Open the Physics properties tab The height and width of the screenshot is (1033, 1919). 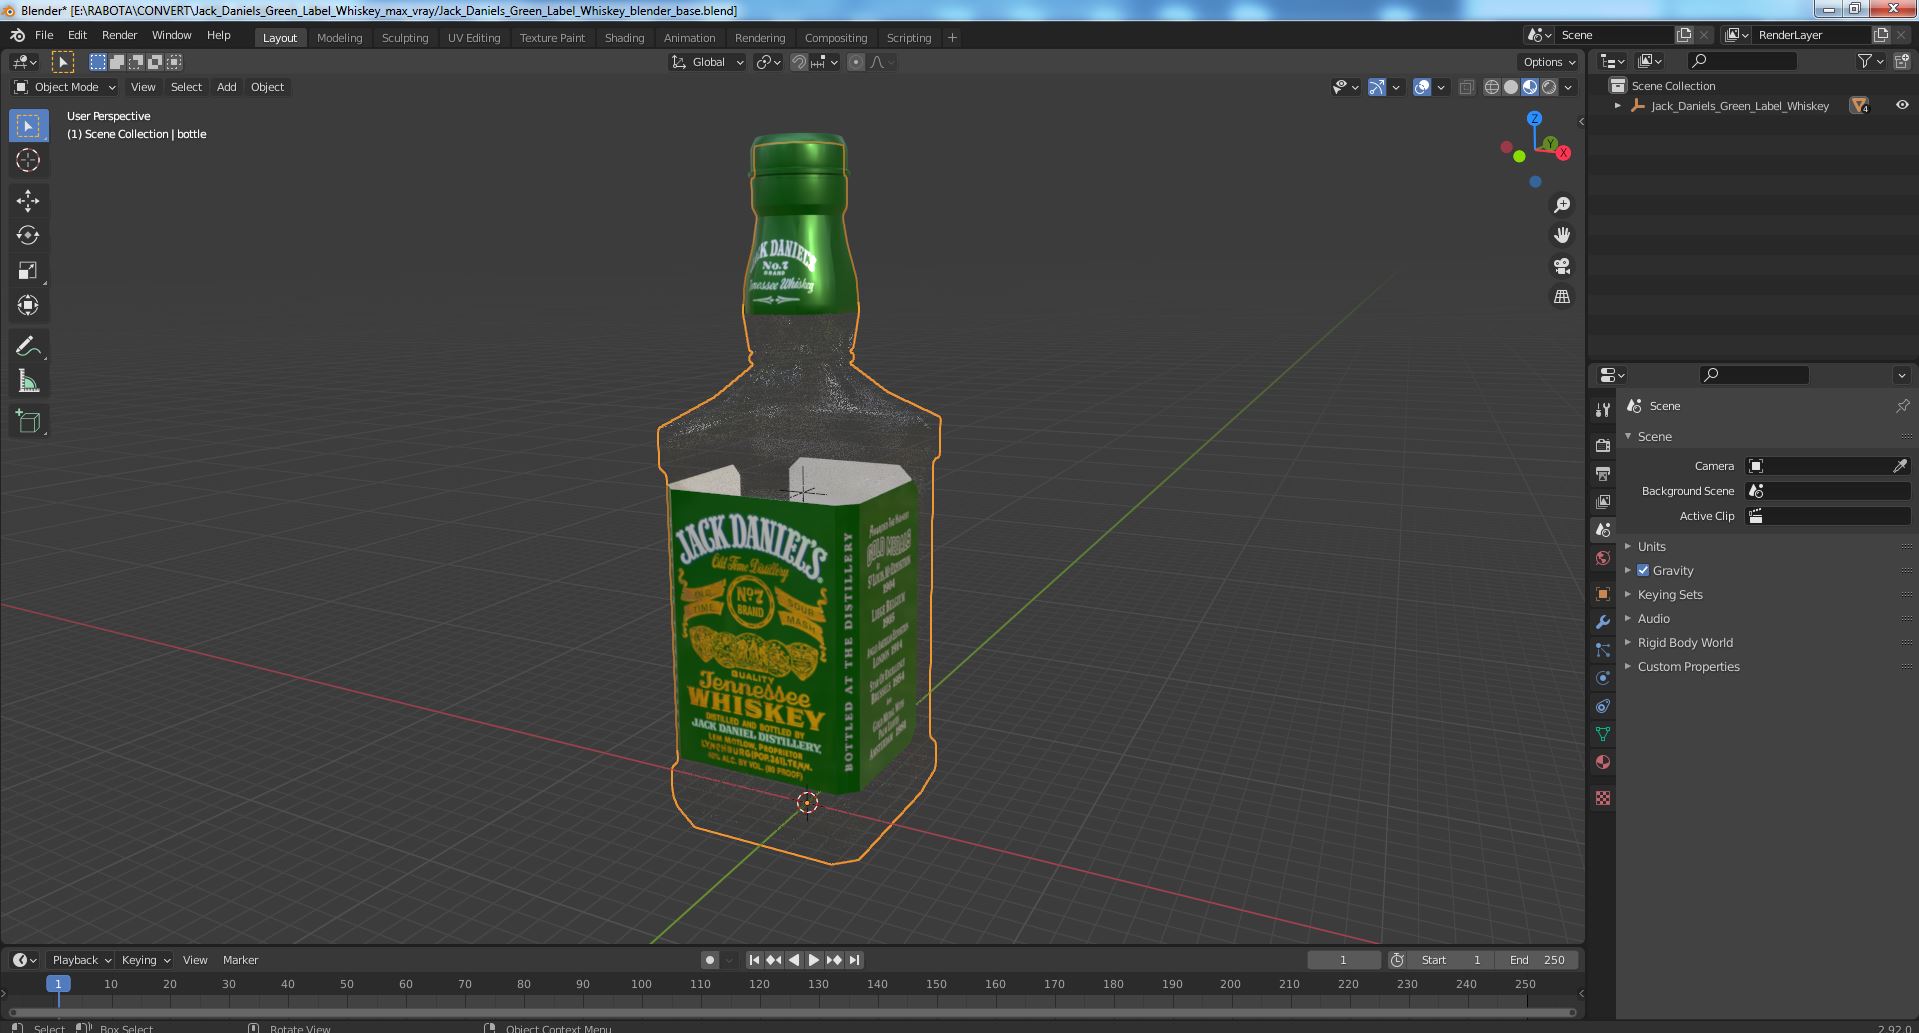(1603, 677)
